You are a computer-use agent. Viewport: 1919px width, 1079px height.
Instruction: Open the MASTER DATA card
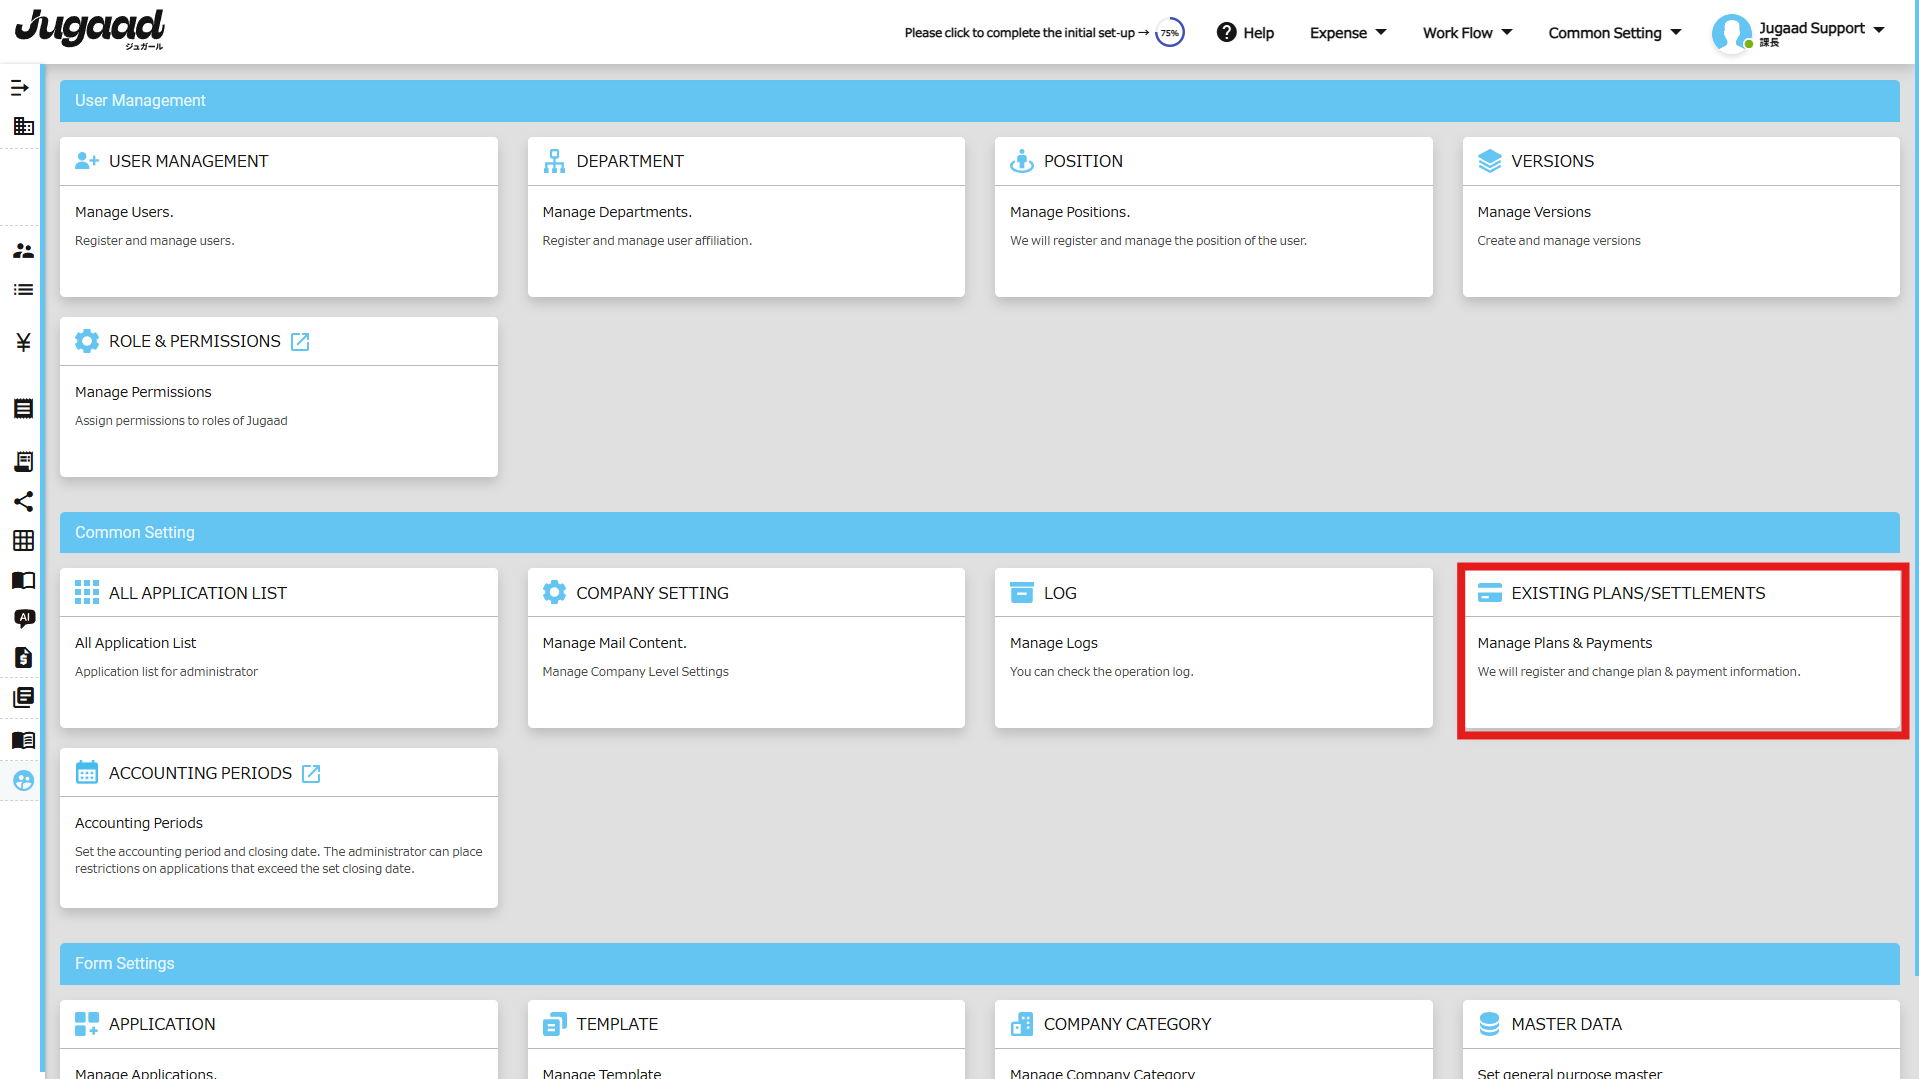coord(1681,1039)
